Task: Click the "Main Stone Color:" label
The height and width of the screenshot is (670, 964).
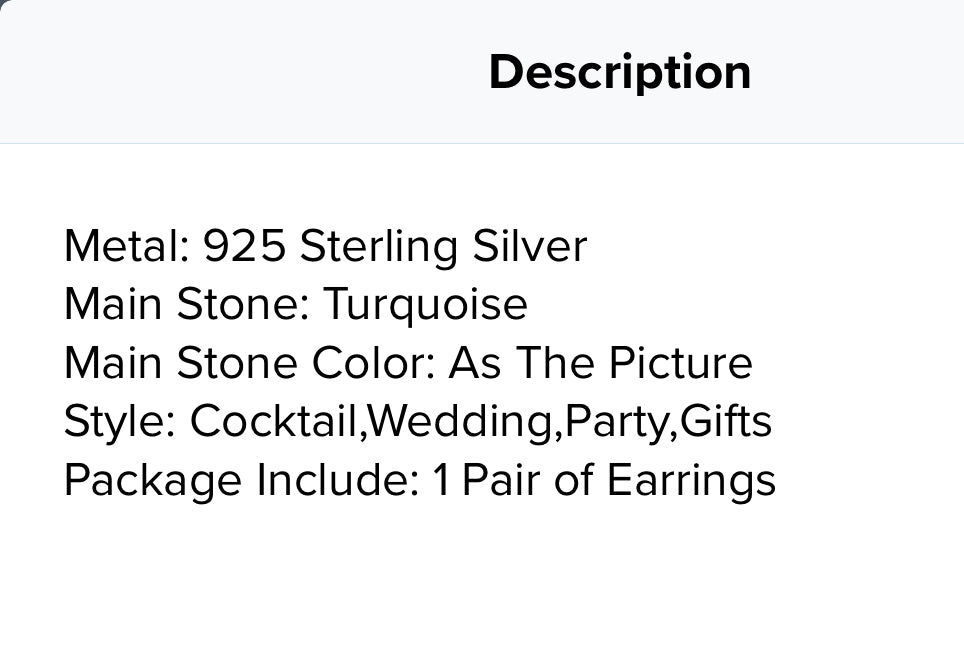Action: click(x=250, y=363)
